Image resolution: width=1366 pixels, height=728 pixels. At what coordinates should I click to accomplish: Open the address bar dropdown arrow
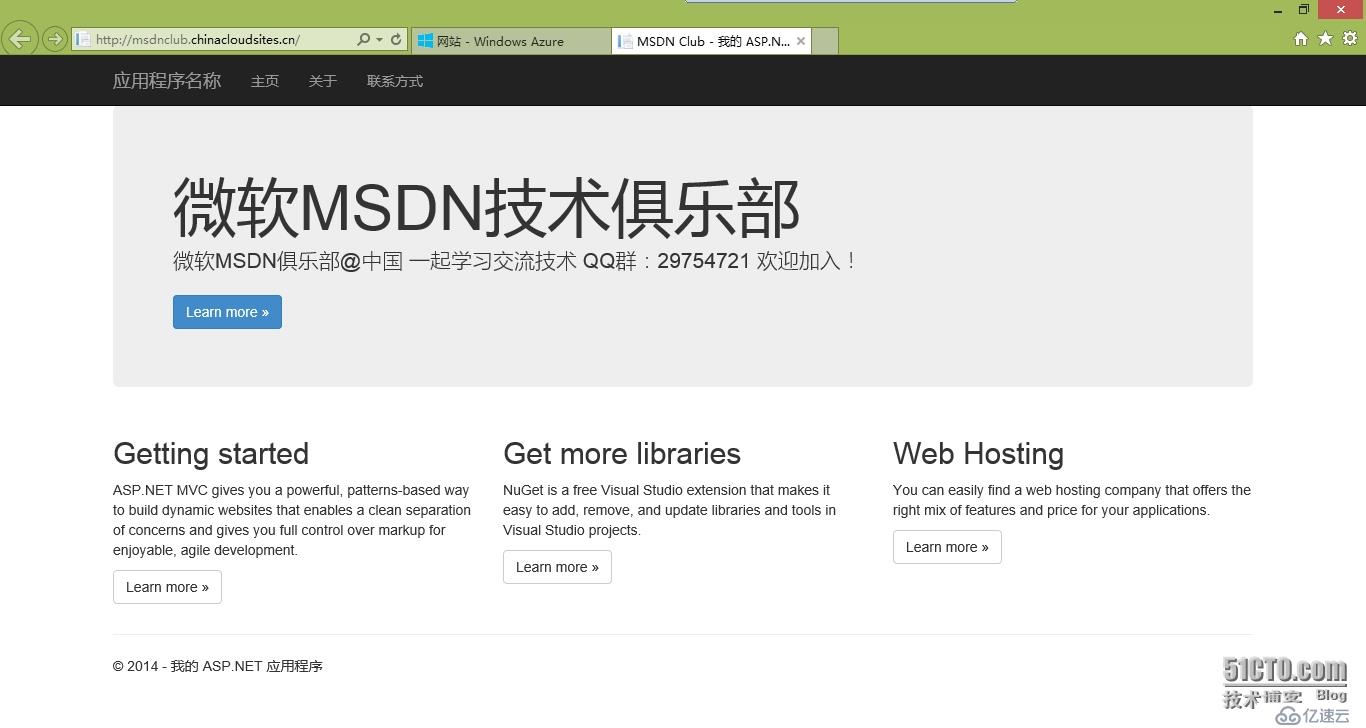[x=379, y=40]
